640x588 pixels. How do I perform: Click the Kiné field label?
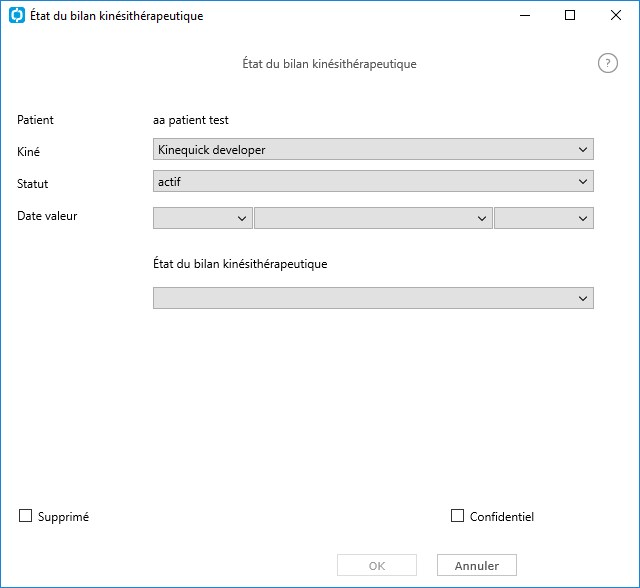(28, 151)
